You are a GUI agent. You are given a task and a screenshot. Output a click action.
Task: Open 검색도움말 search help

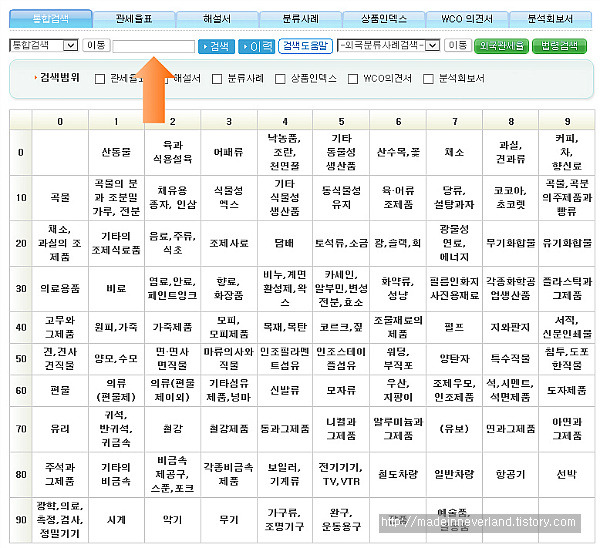[305, 46]
